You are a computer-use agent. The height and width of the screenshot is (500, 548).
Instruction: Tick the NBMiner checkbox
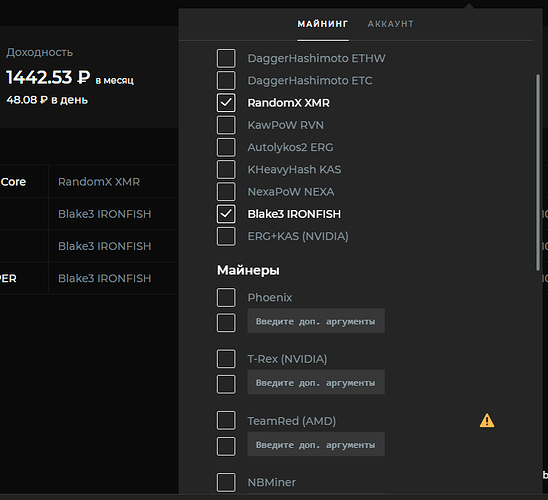pos(226,482)
